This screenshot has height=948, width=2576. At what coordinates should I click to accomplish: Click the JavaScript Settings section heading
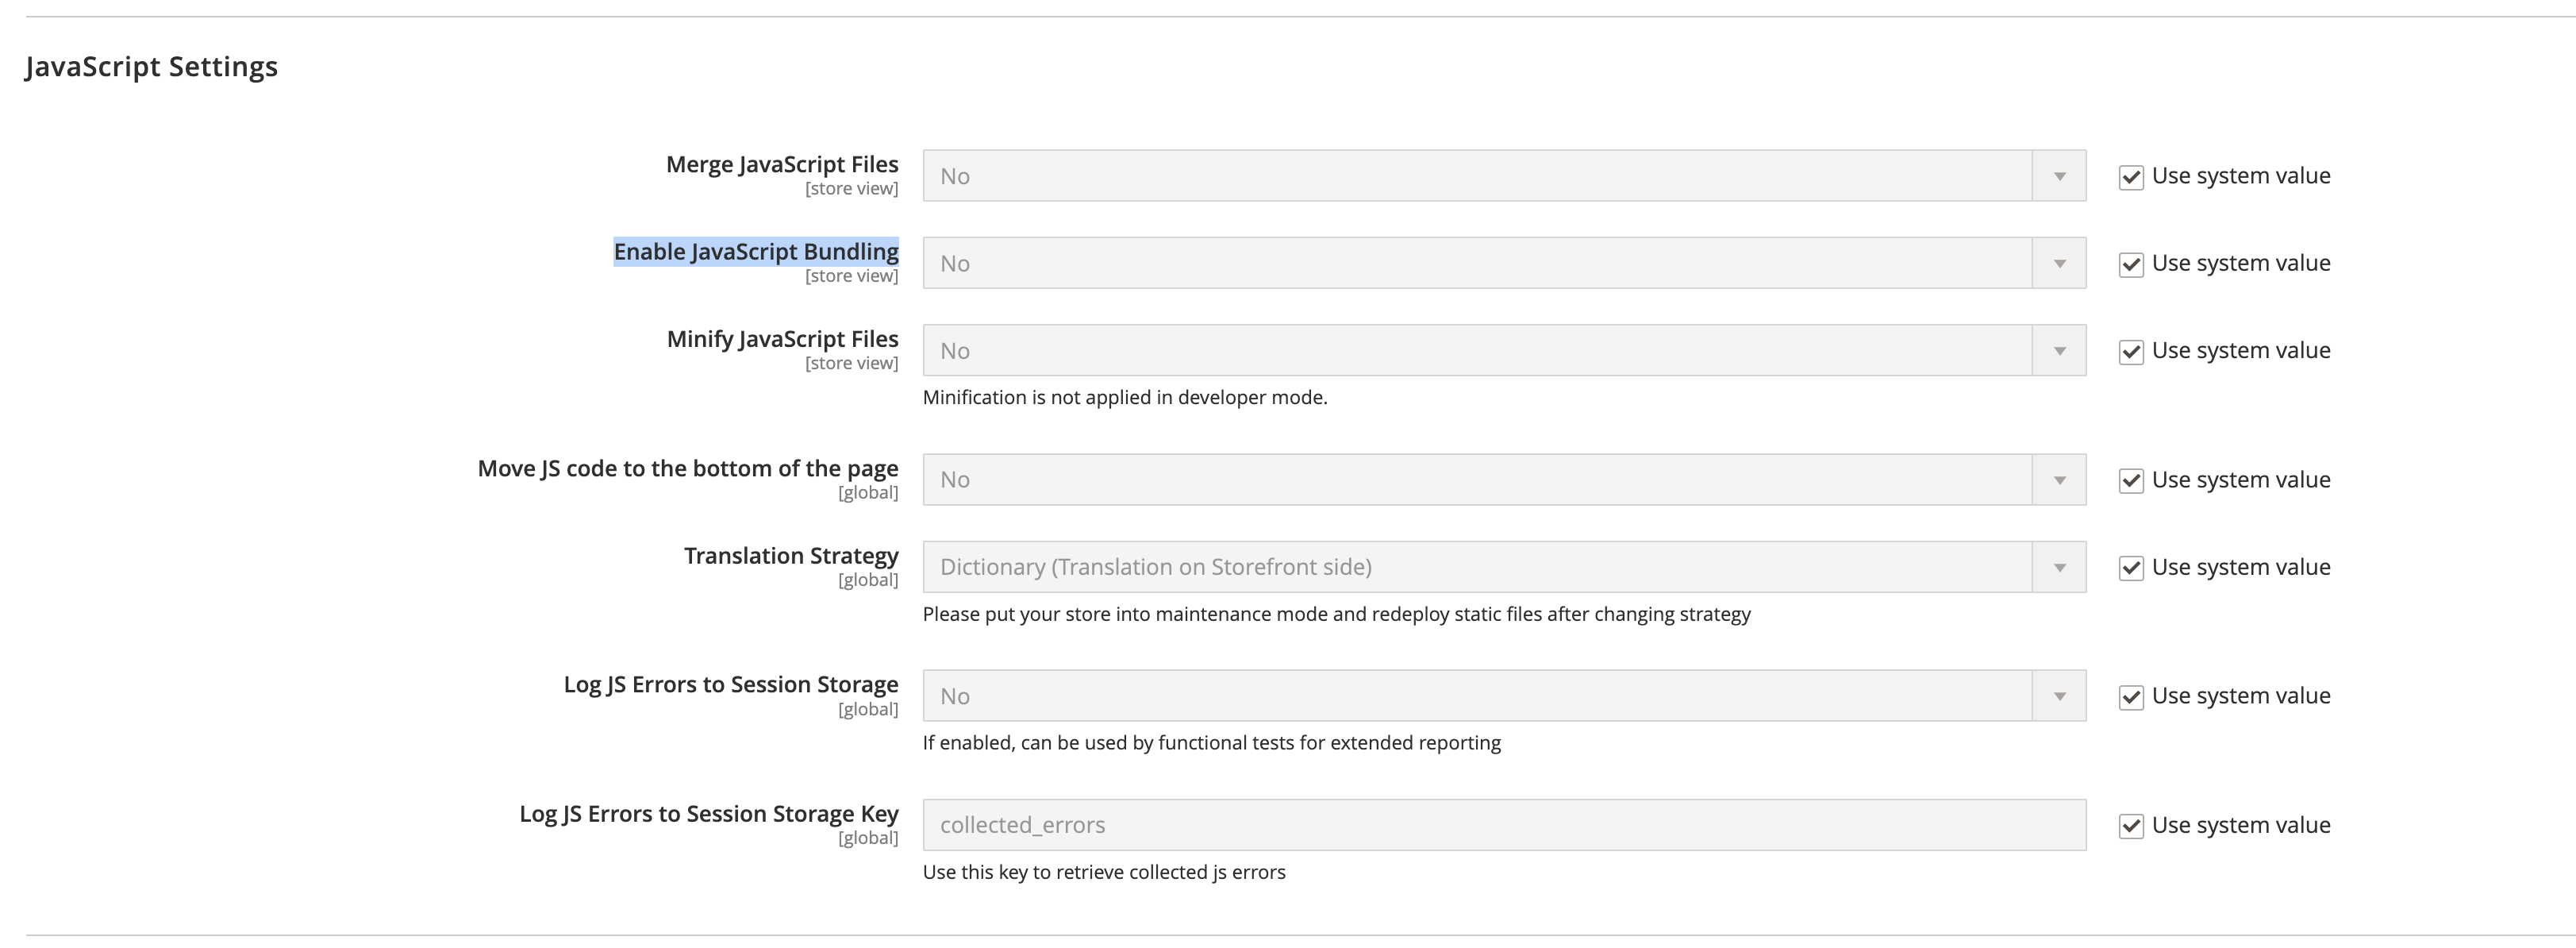pos(152,66)
